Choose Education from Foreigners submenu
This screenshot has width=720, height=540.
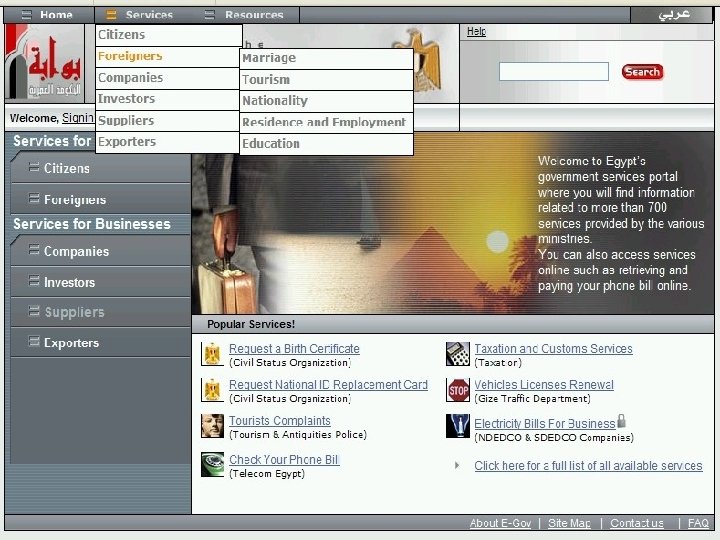point(326,144)
